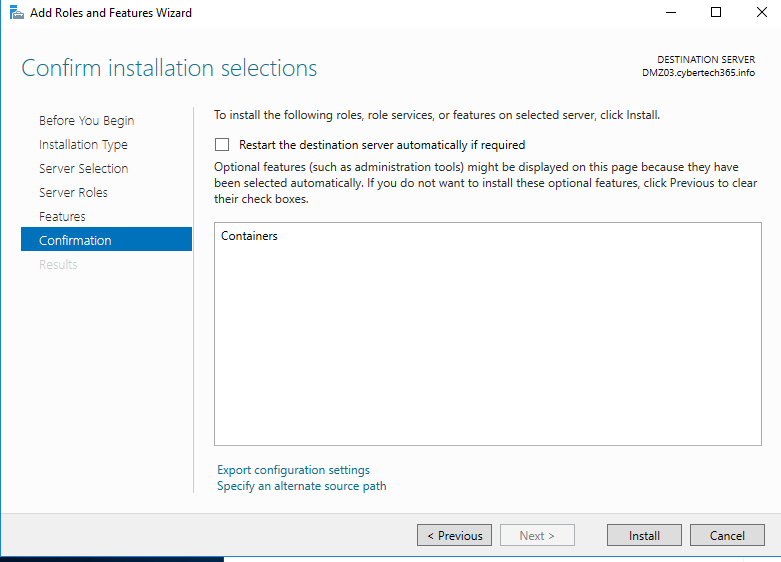781x562 pixels.
Task: Go to the Before You Begin step
Action: point(87,121)
